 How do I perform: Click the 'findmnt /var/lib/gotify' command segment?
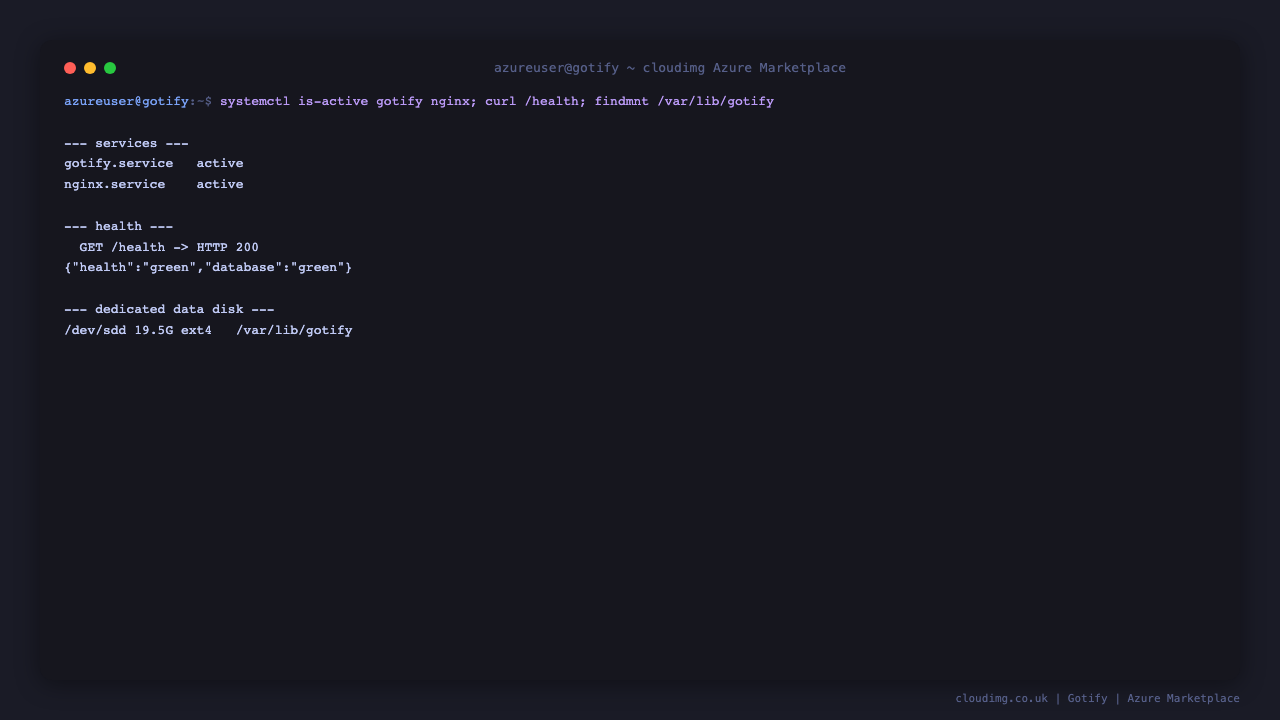[684, 101]
